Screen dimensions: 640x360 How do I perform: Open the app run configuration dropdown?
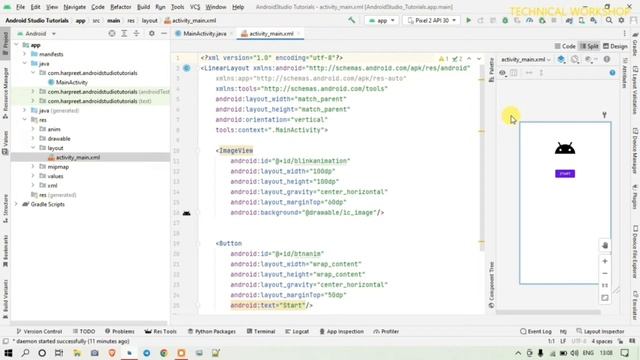(382, 20)
